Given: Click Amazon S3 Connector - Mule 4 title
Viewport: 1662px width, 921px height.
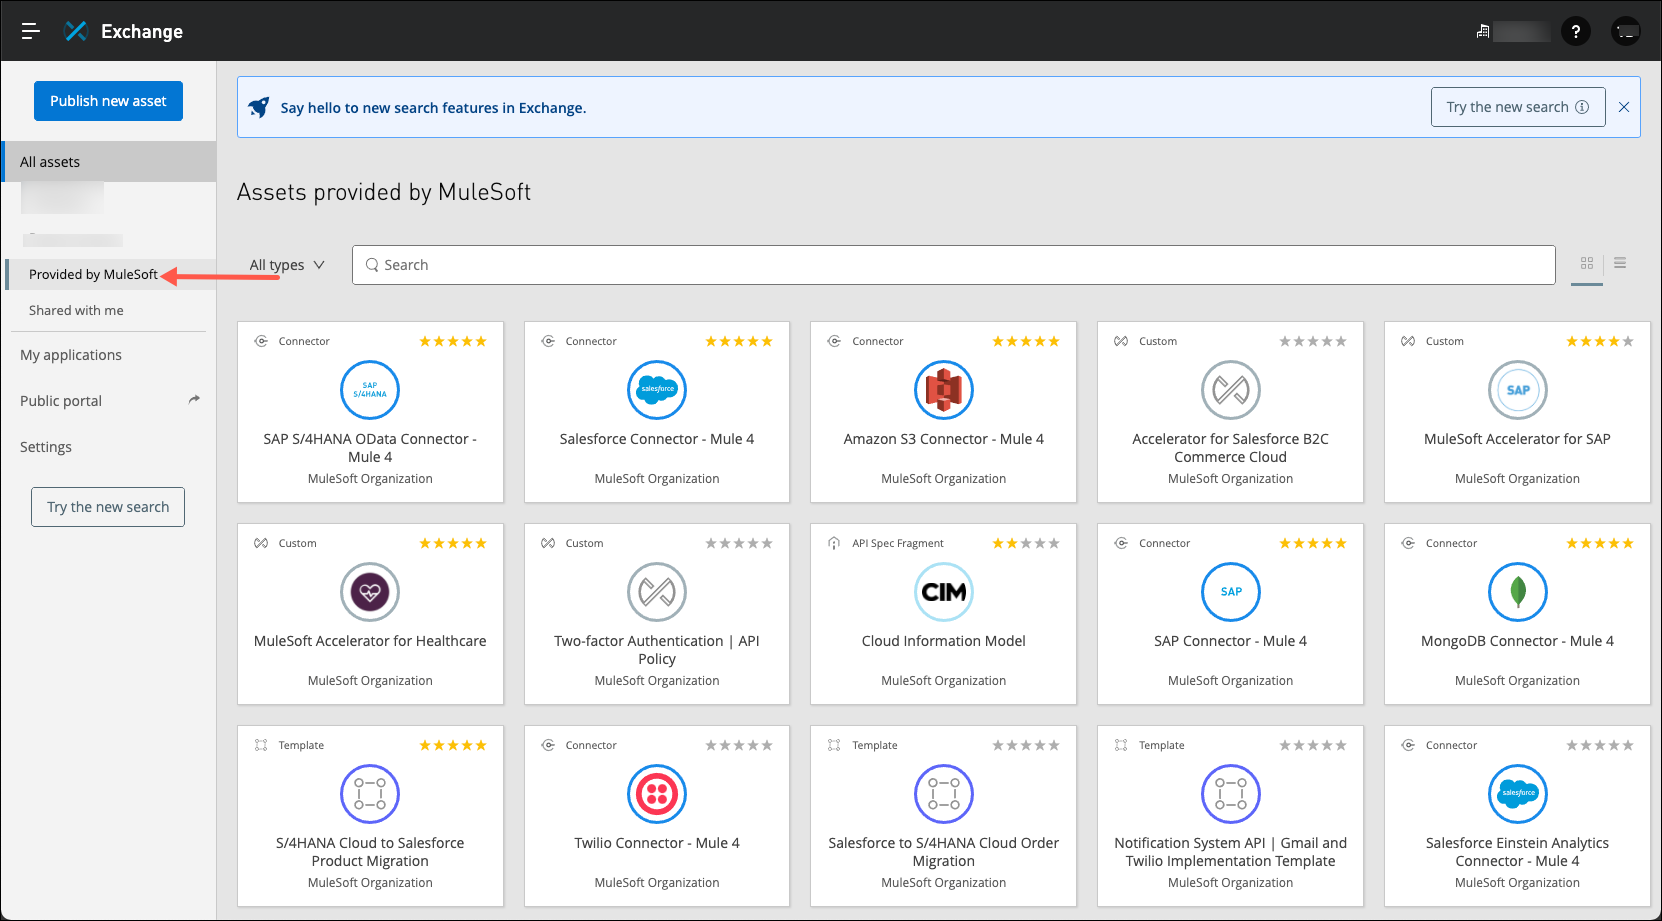Looking at the screenshot, I should click(x=944, y=439).
